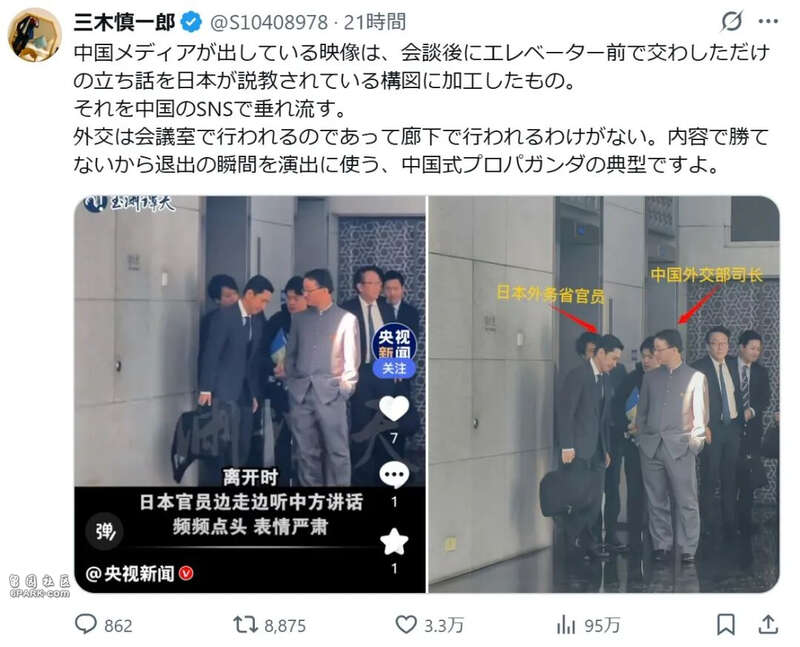Screen dimensions: 800x647
Task: Open the three-dot more options menu
Action: pos(768,21)
